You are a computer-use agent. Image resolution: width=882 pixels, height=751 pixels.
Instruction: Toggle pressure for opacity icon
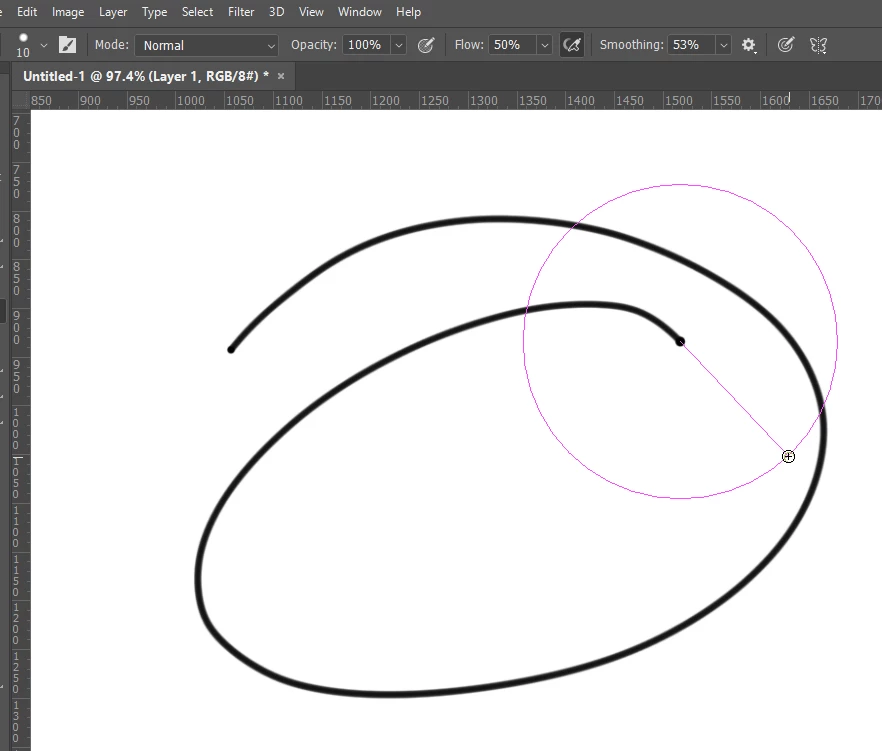pyautogui.click(x=426, y=45)
